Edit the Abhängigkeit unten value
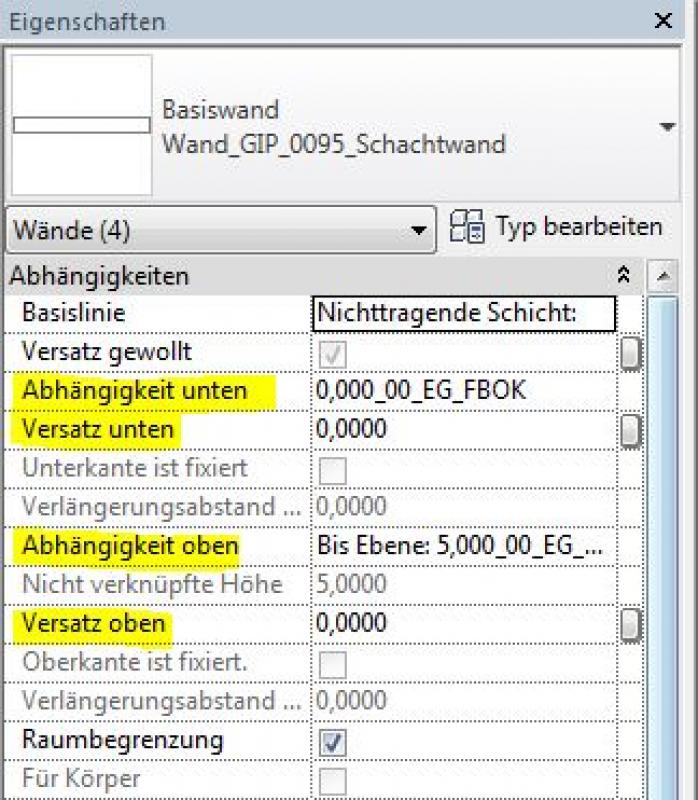The width and height of the screenshot is (698, 800). 464,391
